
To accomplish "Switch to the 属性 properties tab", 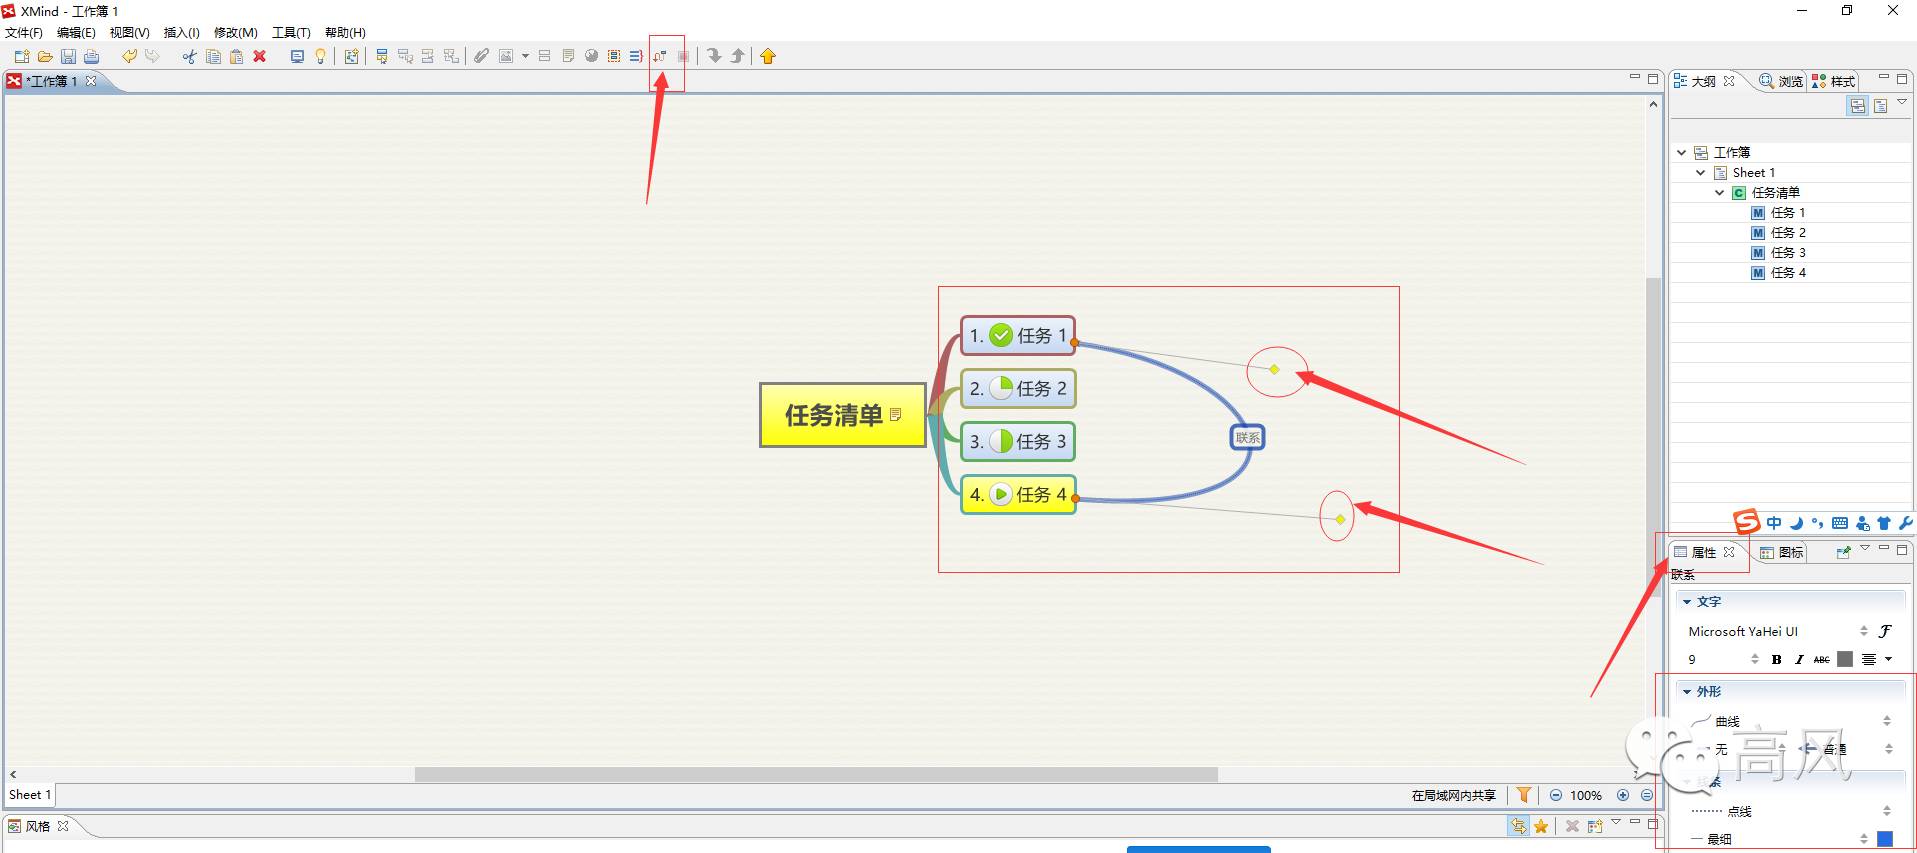I will 1703,552.
